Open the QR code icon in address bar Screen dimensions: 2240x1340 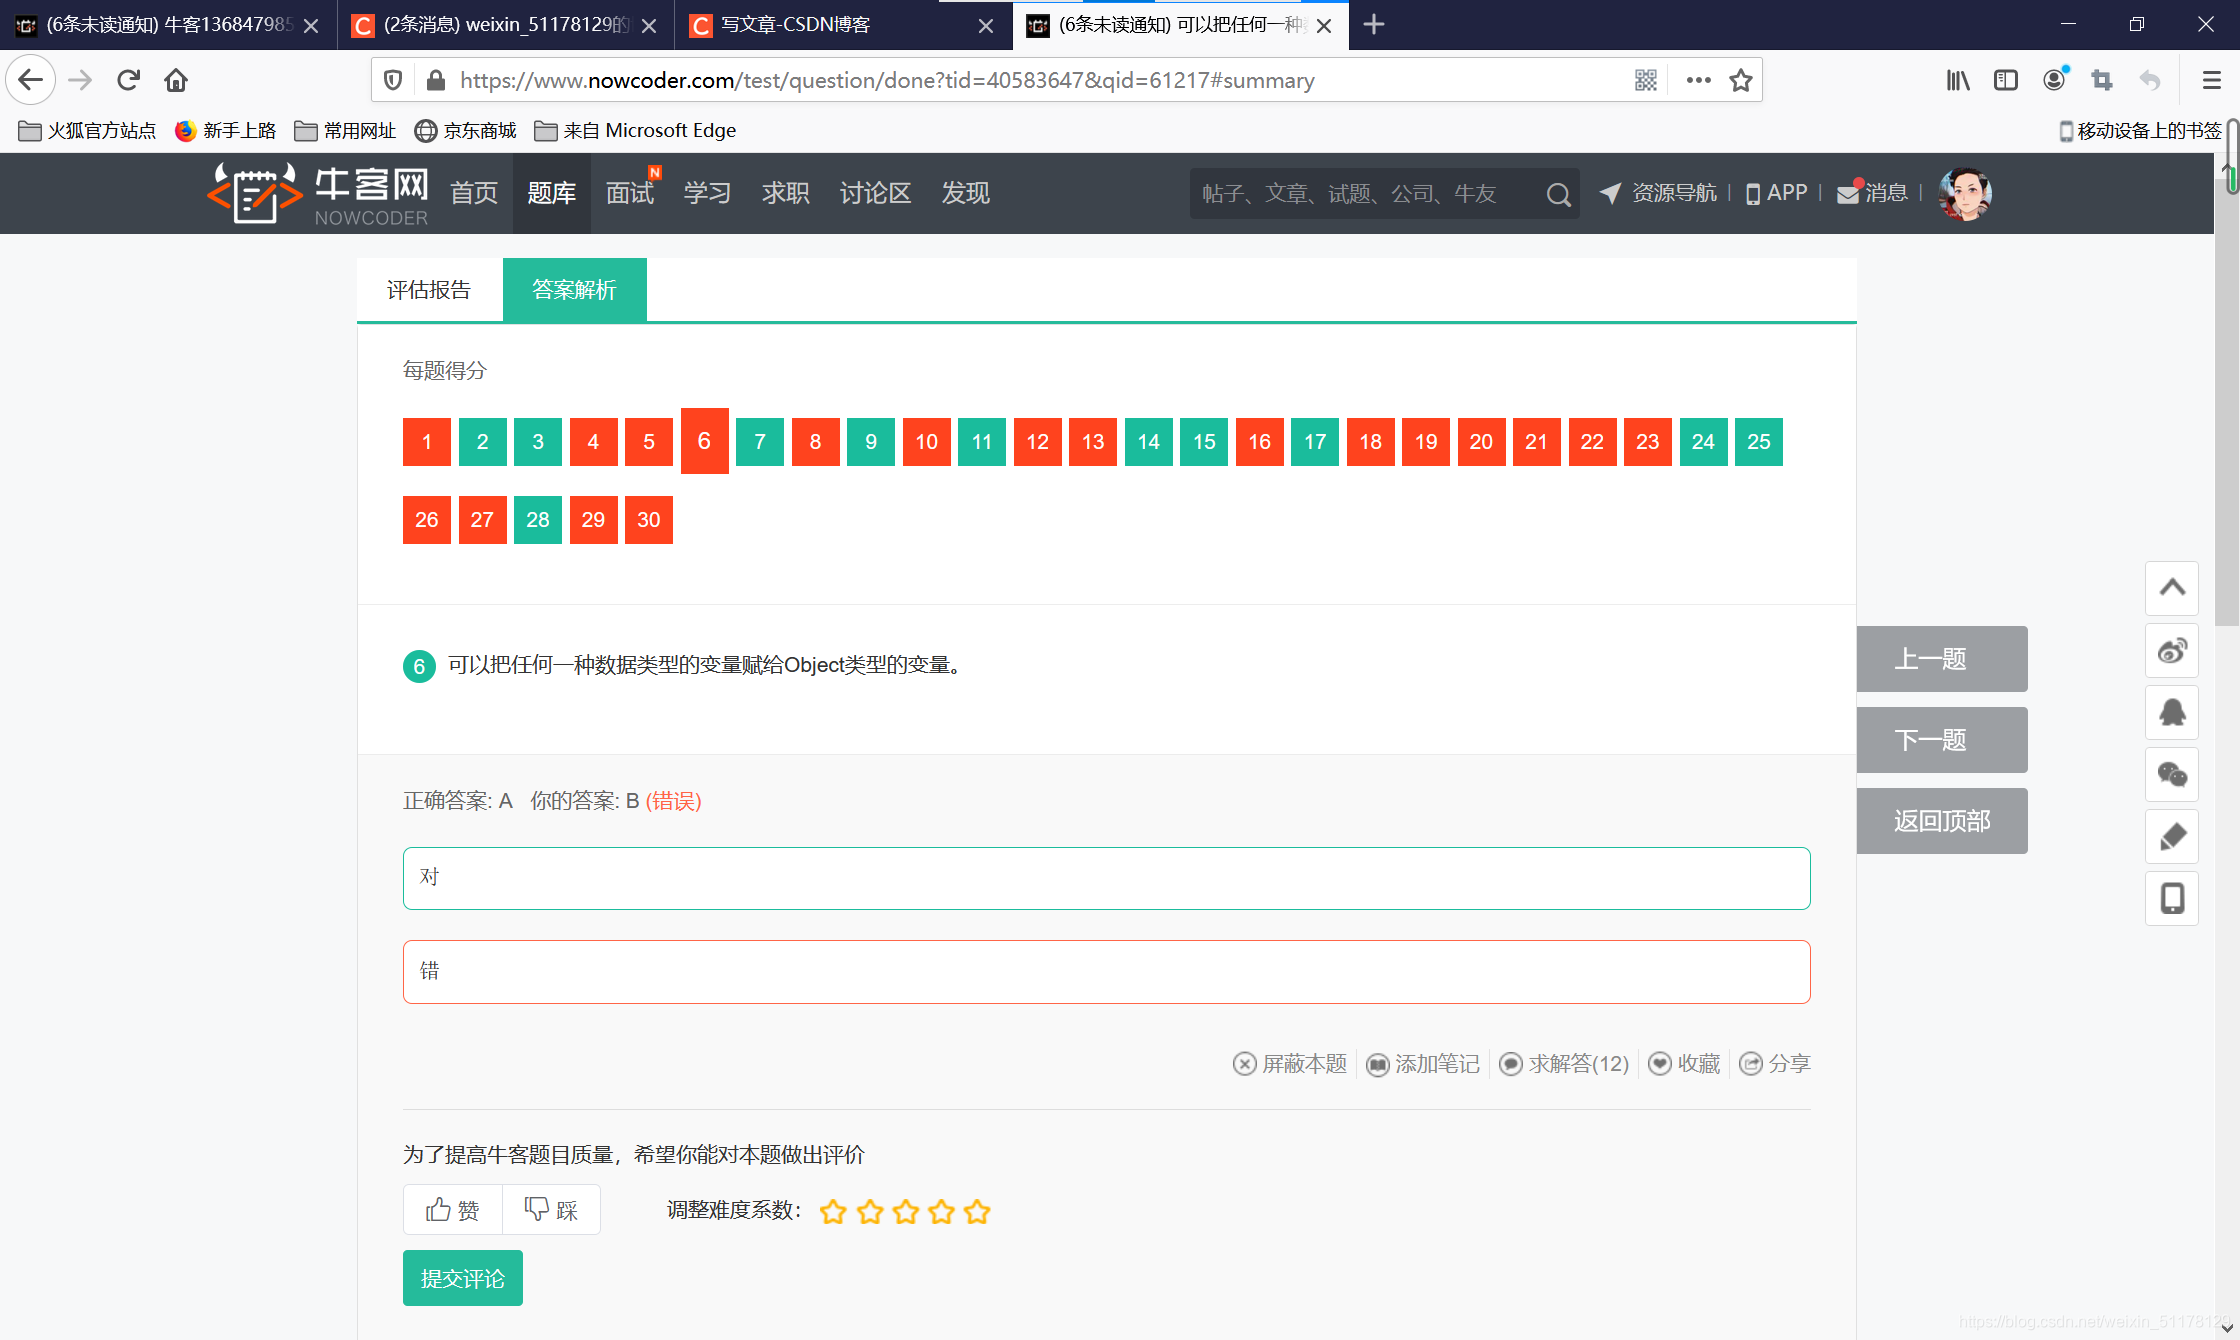tap(1646, 80)
